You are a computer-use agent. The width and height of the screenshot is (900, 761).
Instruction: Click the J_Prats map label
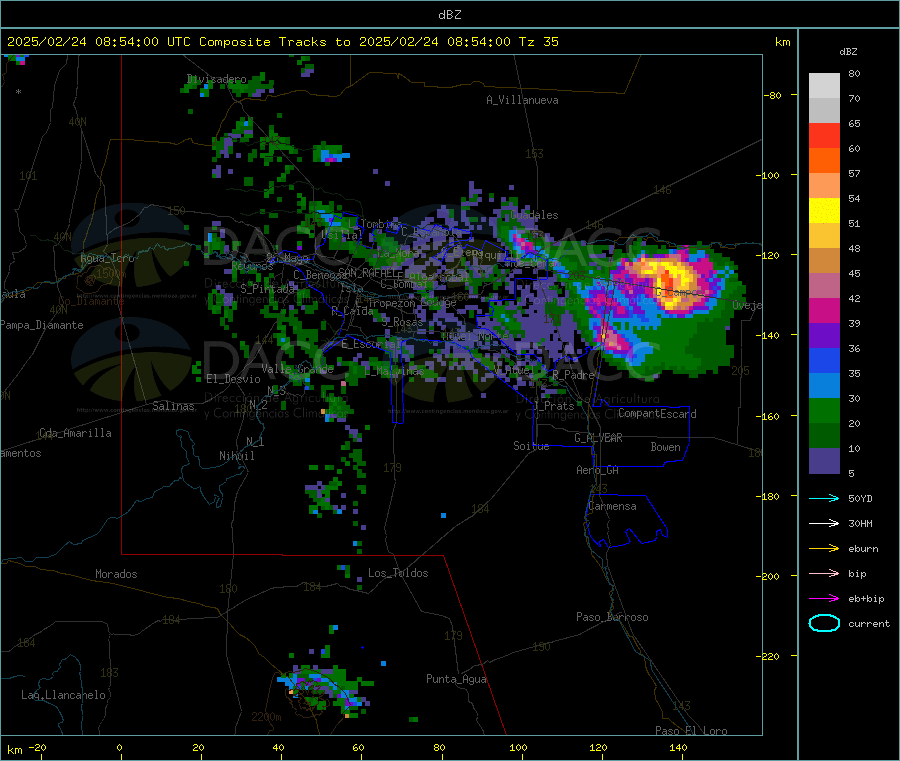click(x=553, y=406)
